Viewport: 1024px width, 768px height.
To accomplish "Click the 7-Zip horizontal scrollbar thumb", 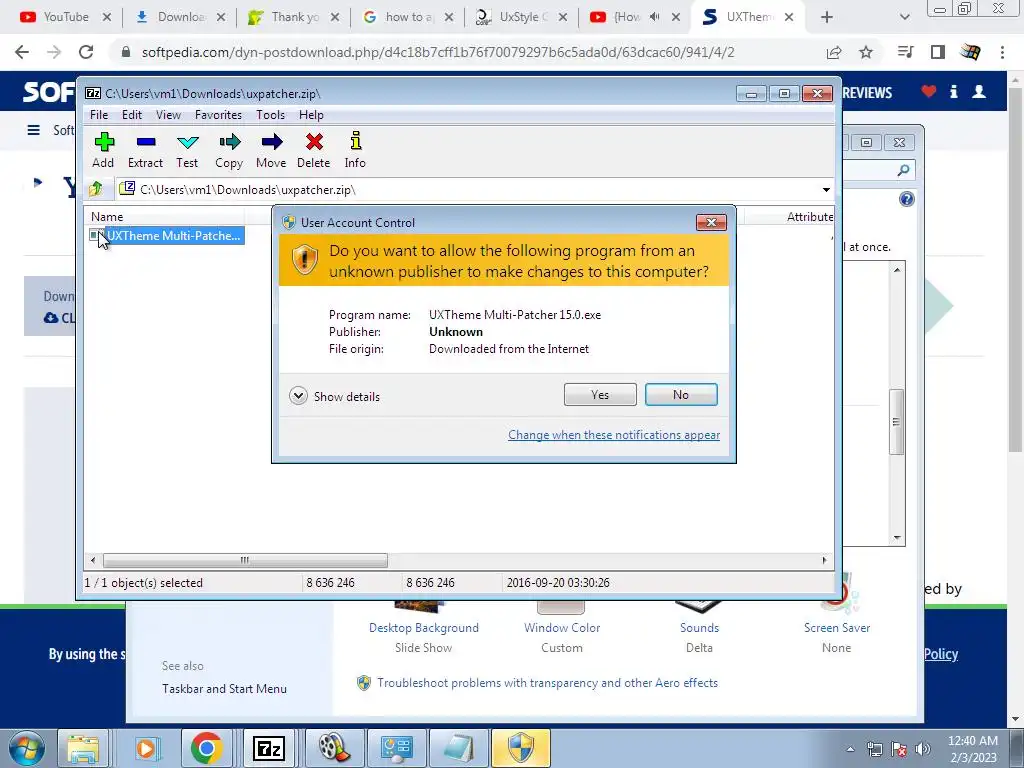I will point(245,560).
